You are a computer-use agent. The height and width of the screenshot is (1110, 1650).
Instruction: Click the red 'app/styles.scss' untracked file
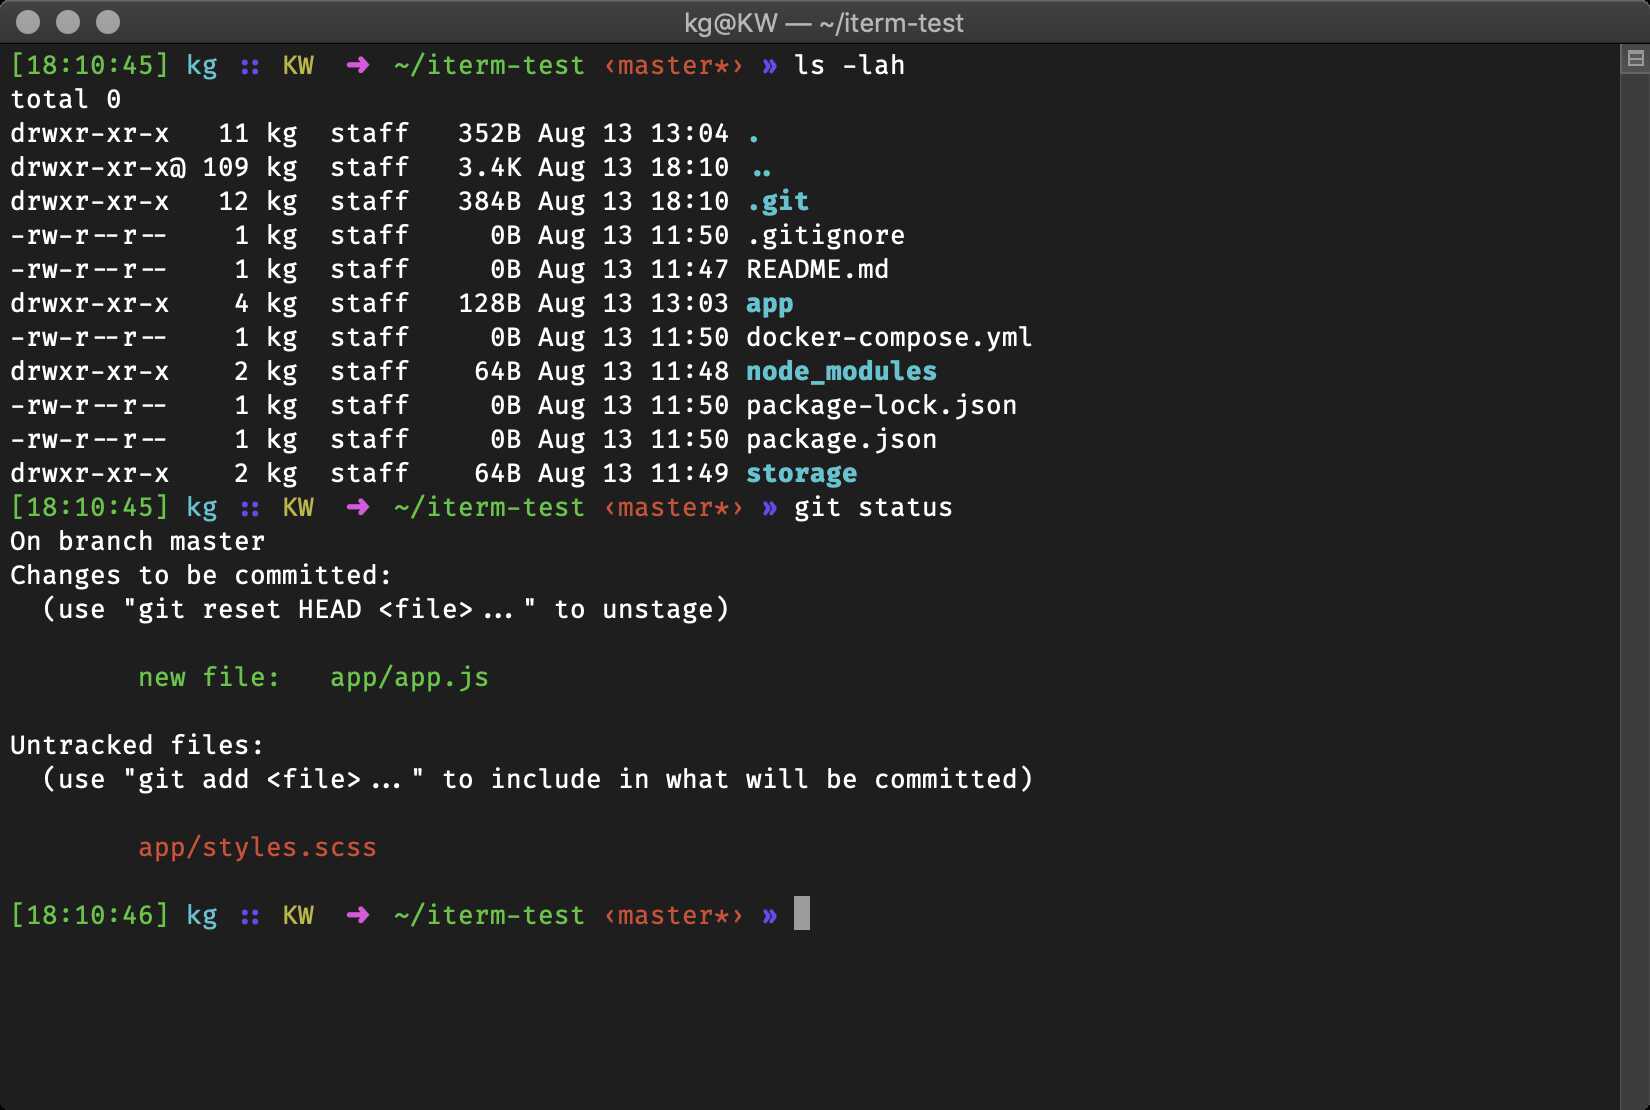click(x=258, y=847)
